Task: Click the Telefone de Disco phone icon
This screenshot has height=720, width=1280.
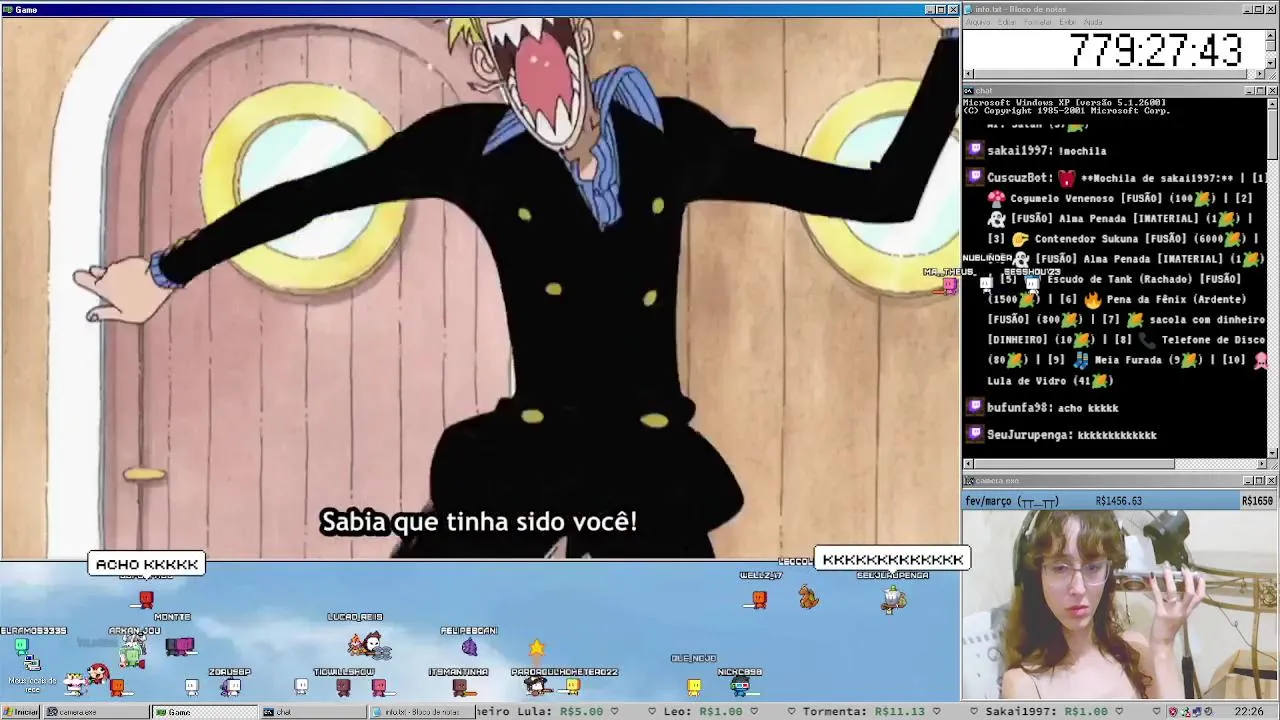Action: pyautogui.click(x=1147, y=340)
